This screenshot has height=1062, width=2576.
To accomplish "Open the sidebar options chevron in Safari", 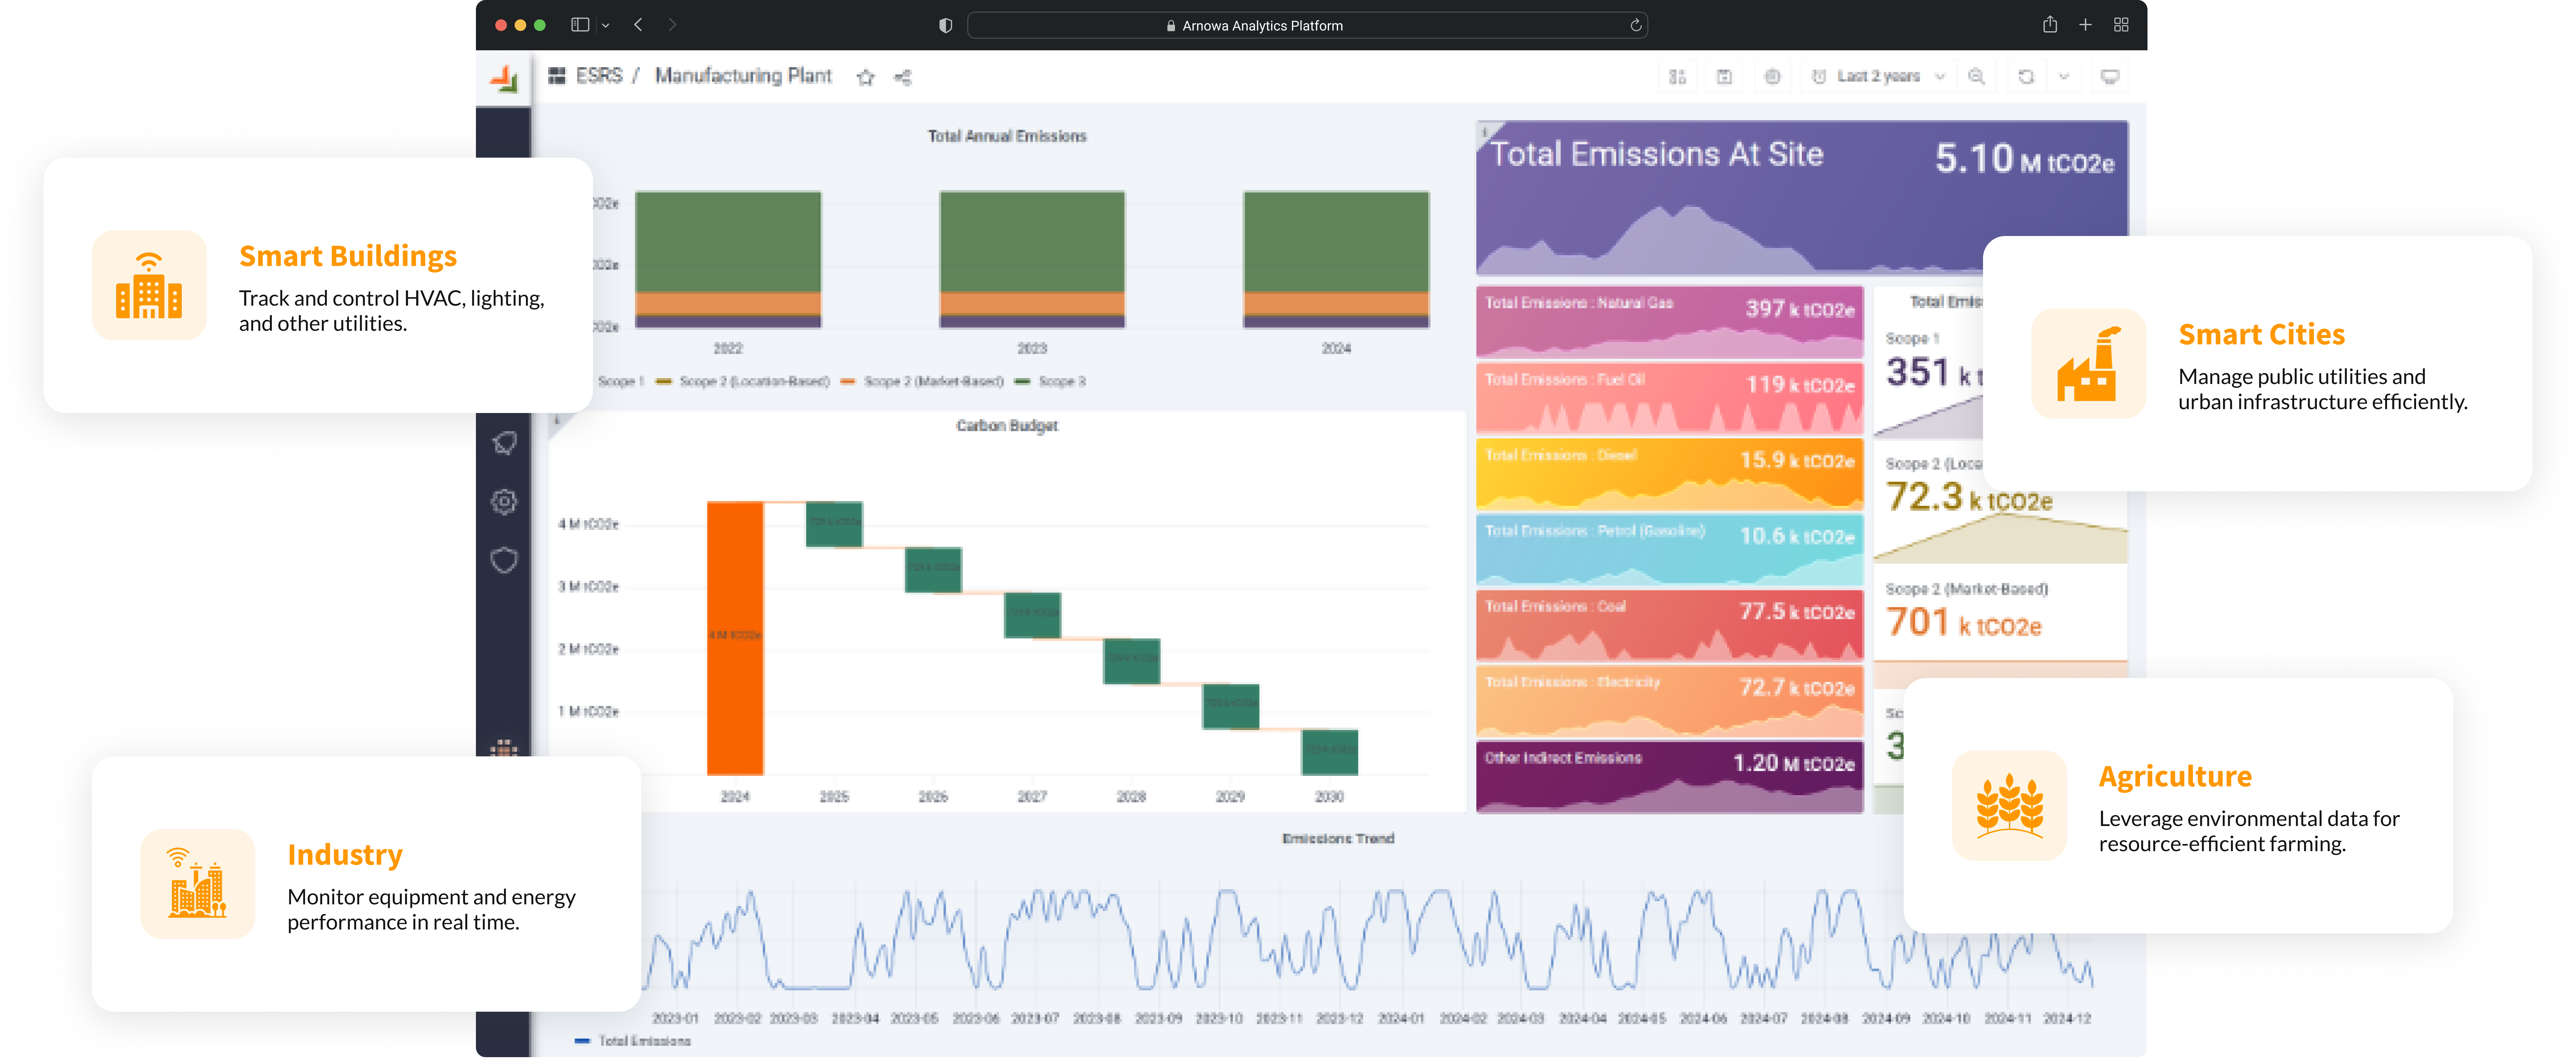I will pos(605,26).
